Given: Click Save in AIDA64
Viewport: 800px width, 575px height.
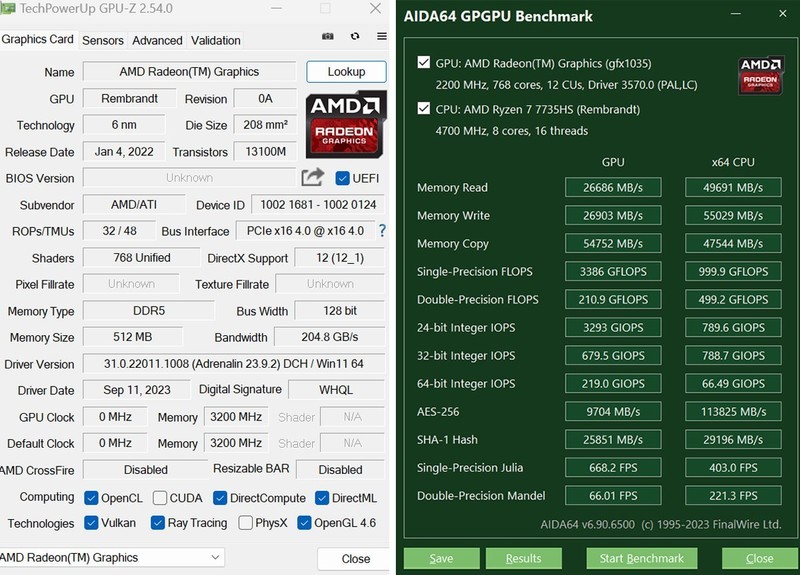Looking at the screenshot, I should pos(441,558).
